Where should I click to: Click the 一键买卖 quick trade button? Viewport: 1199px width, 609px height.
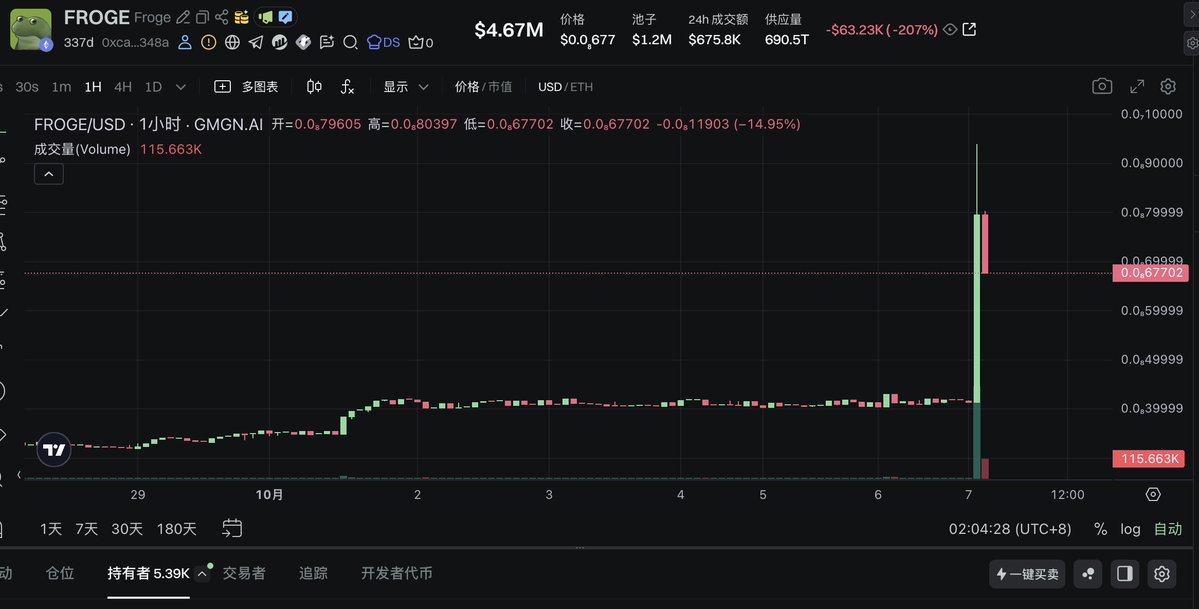pos(1027,574)
